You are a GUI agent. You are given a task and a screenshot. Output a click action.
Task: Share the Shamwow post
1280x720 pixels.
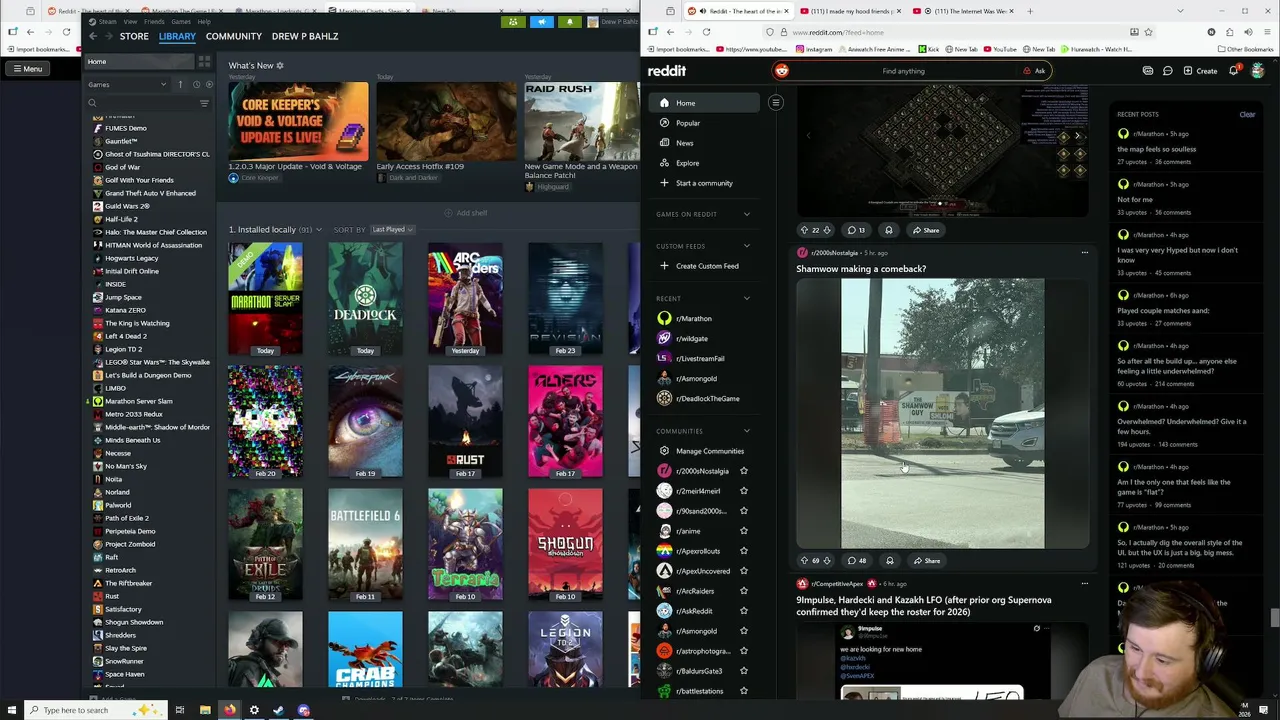coord(926,561)
